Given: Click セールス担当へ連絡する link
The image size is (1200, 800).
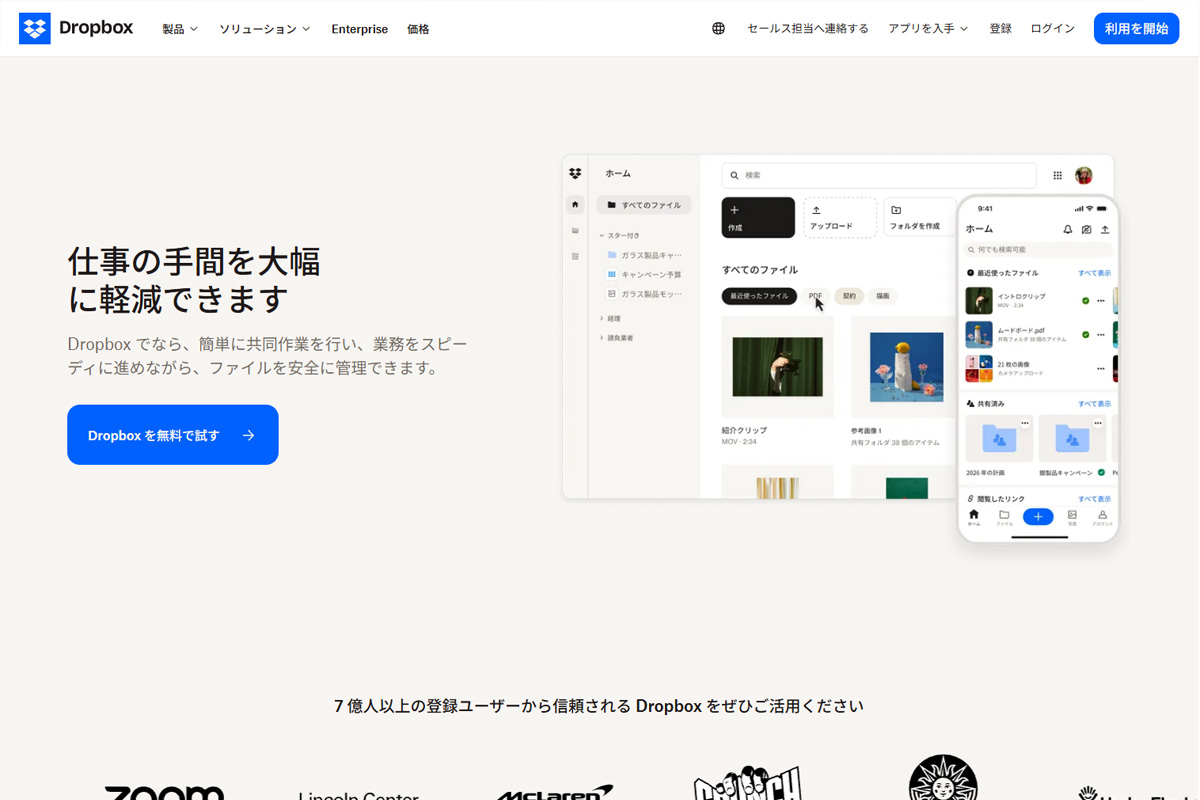Looking at the screenshot, I should (x=808, y=29).
